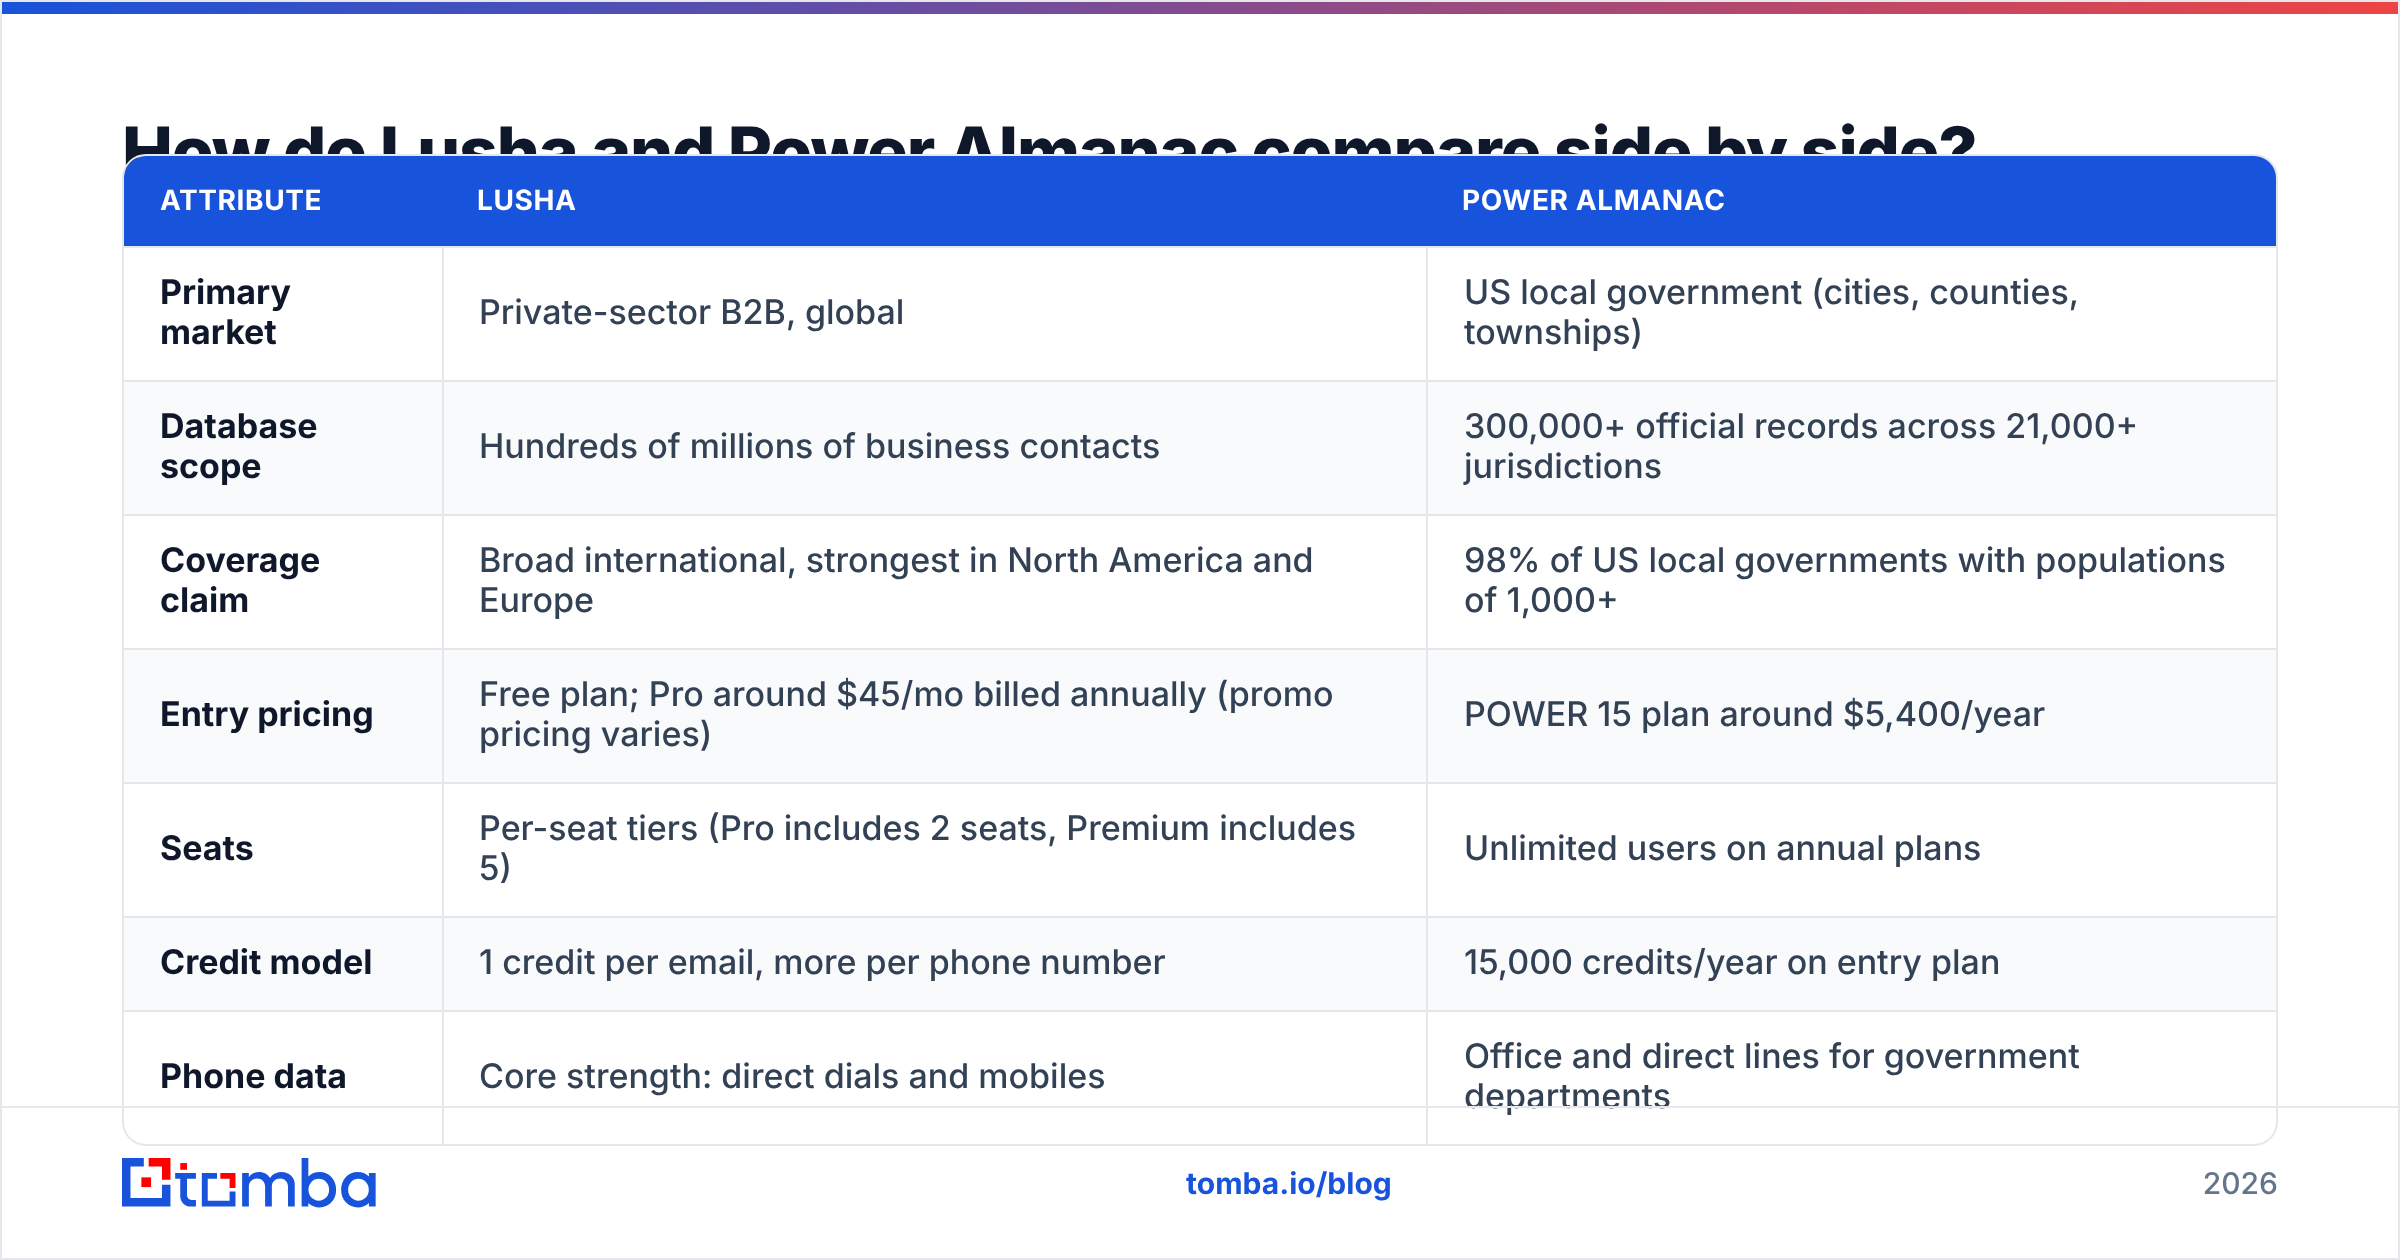Select 'Per-seat tiers (Pro includes 2 seats' cell
Viewport: 2400px width, 1260px height.
[x=935, y=849]
